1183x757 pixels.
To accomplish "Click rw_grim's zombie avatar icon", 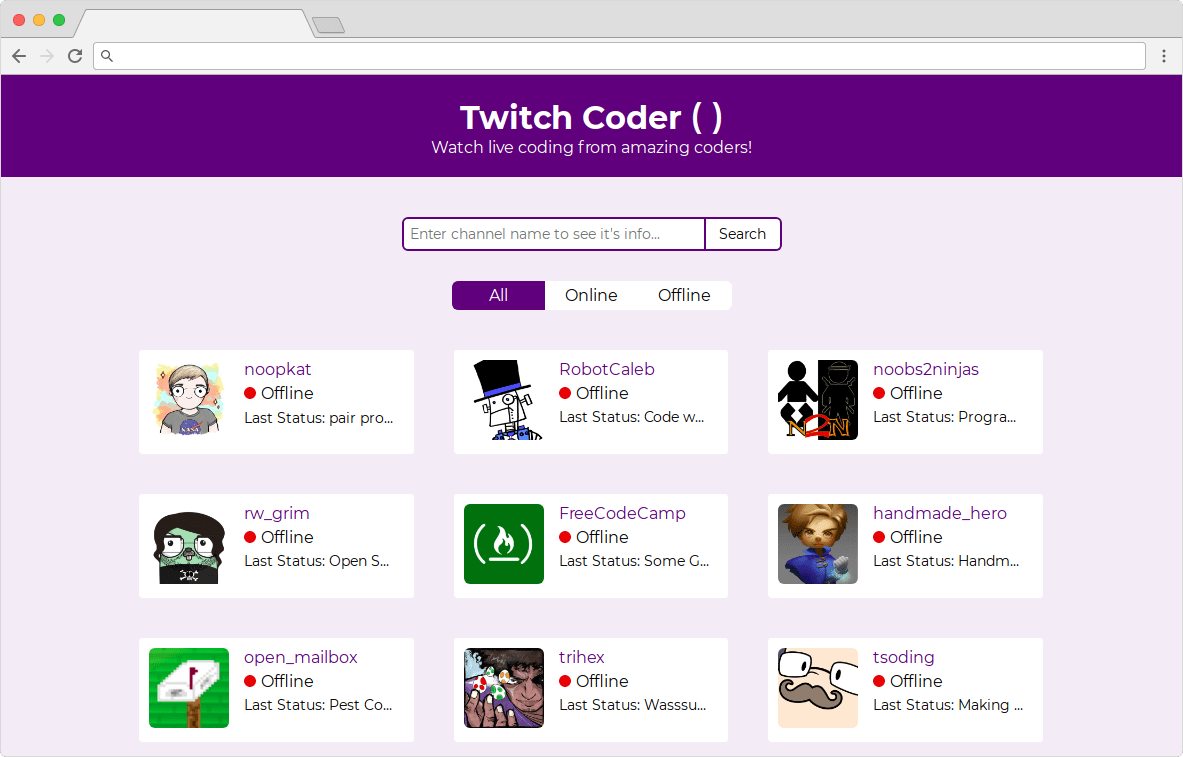I will [x=188, y=544].
